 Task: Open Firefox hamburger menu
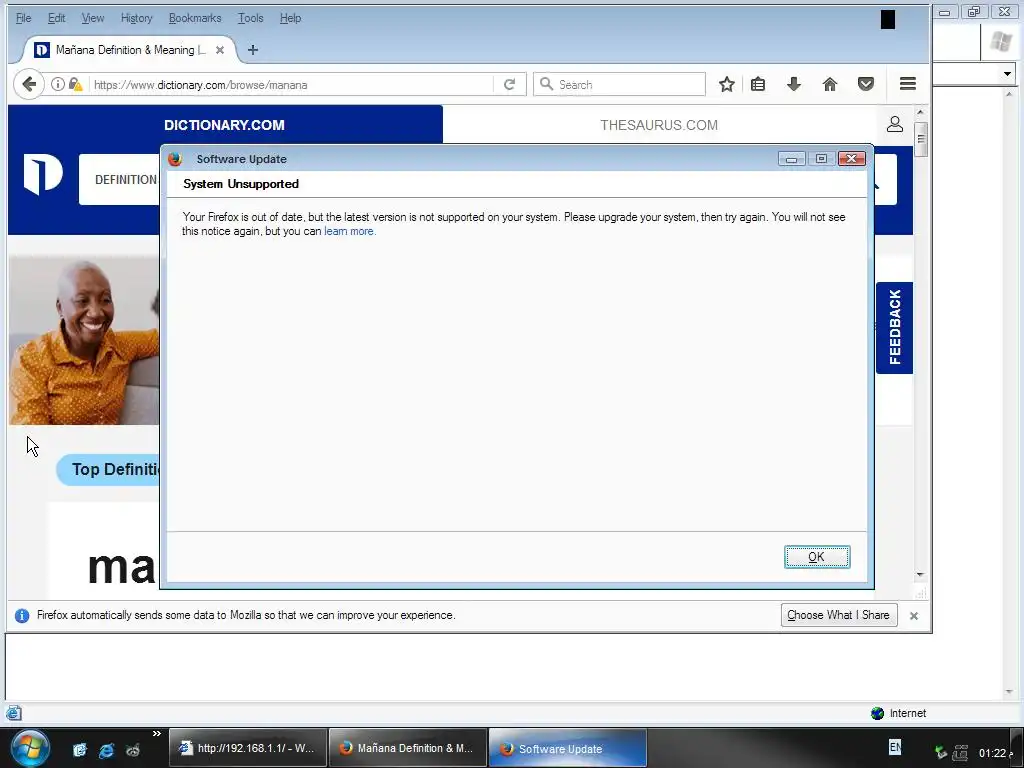point(908,84)
